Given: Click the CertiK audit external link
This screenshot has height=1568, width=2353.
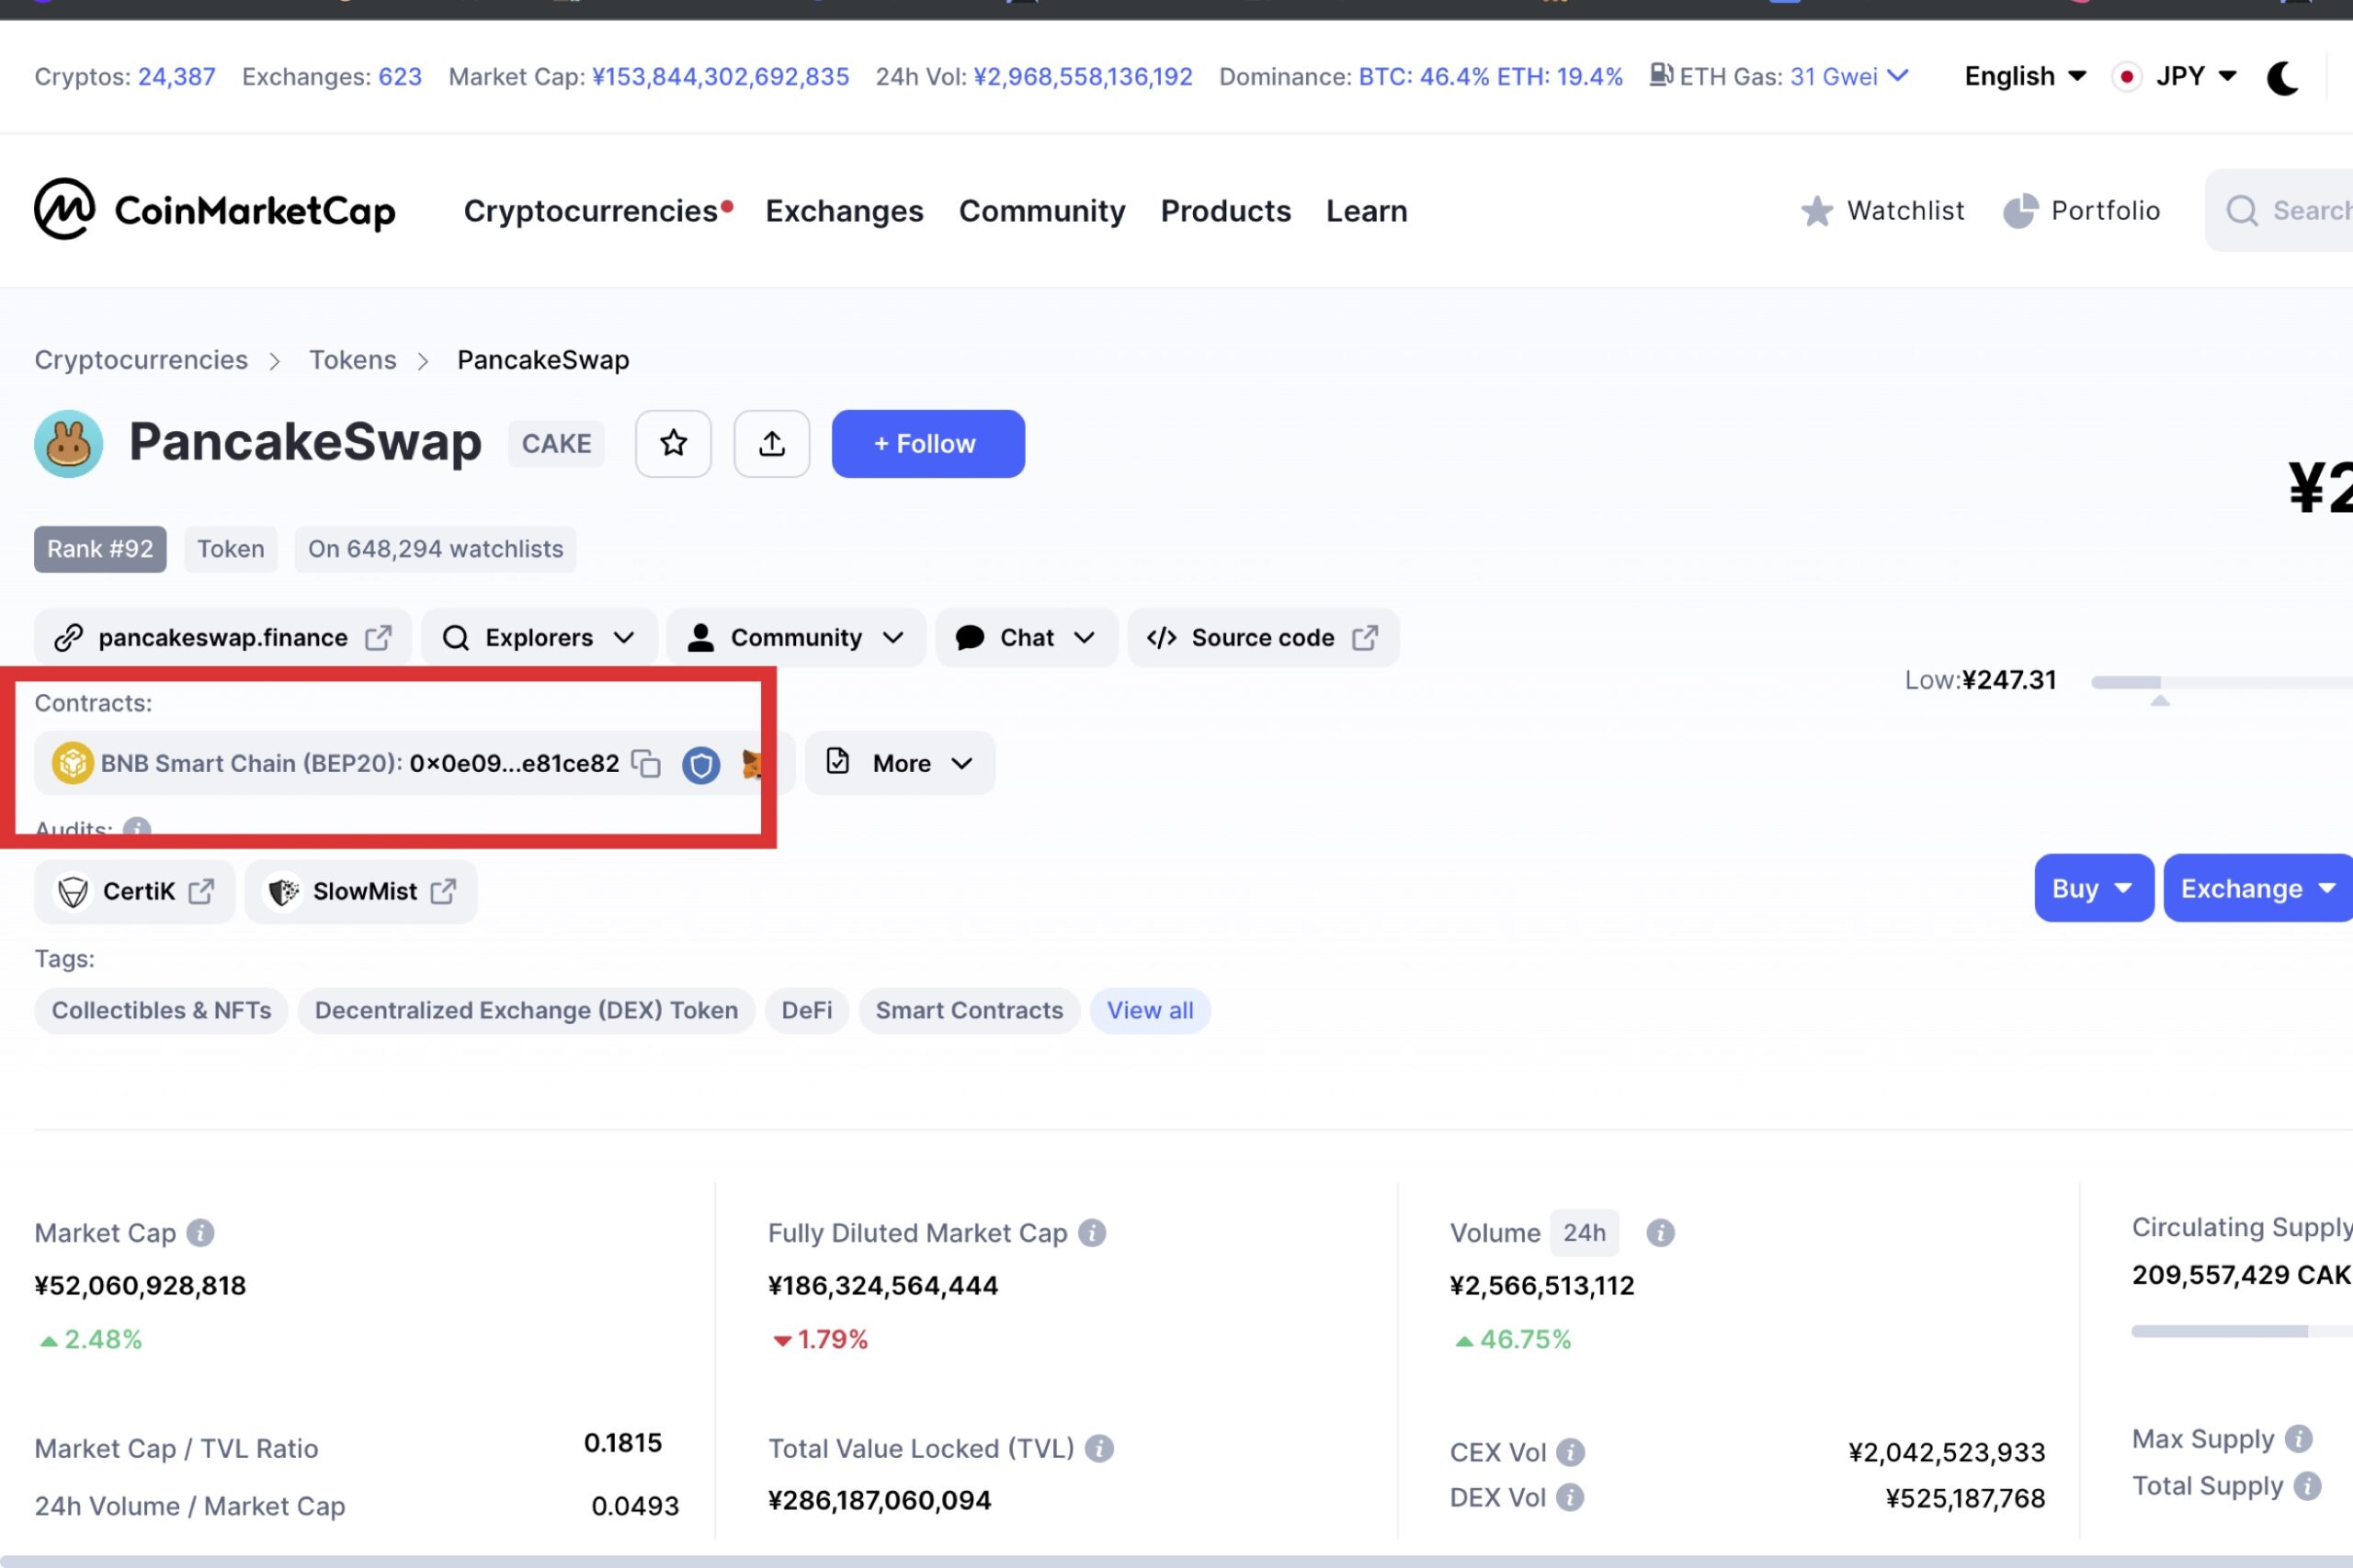Looking at the screenshot, I should click(x=135, y=890).
